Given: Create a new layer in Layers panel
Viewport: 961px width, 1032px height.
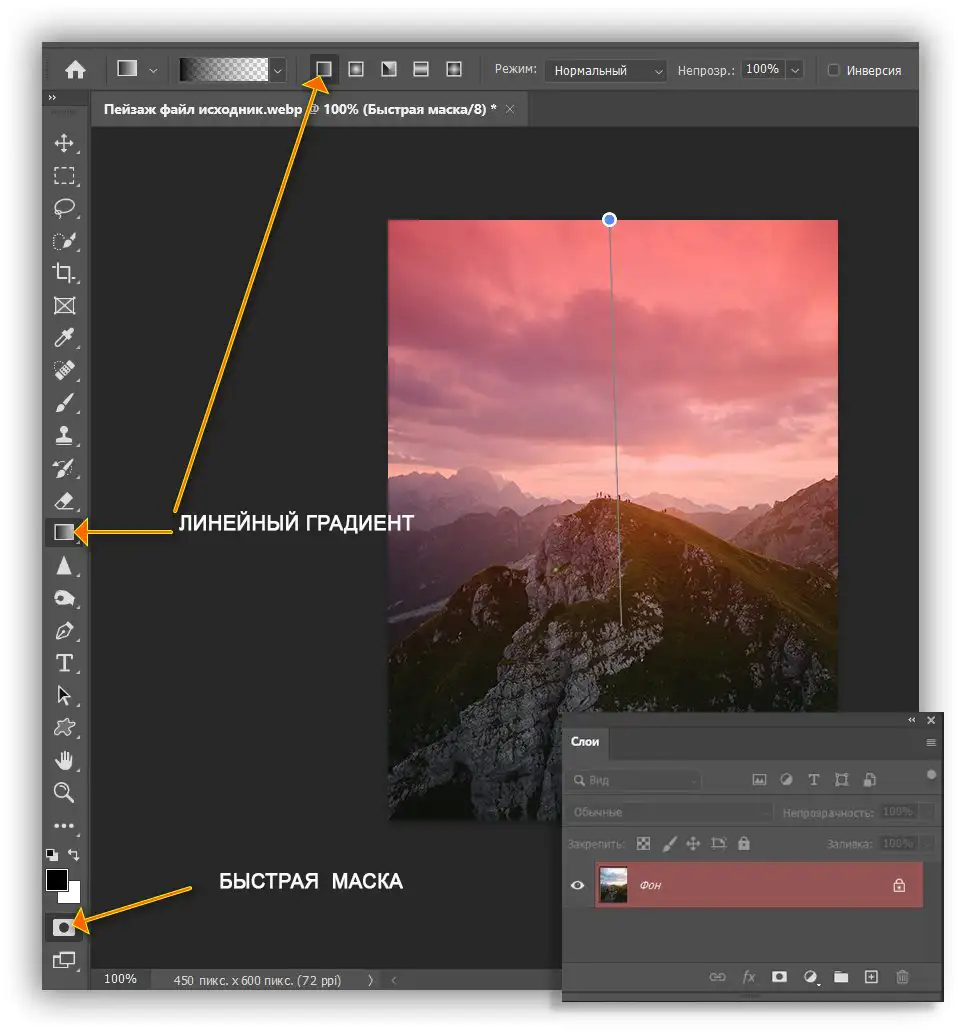Looking at the screenshot, I should (871, 977).
